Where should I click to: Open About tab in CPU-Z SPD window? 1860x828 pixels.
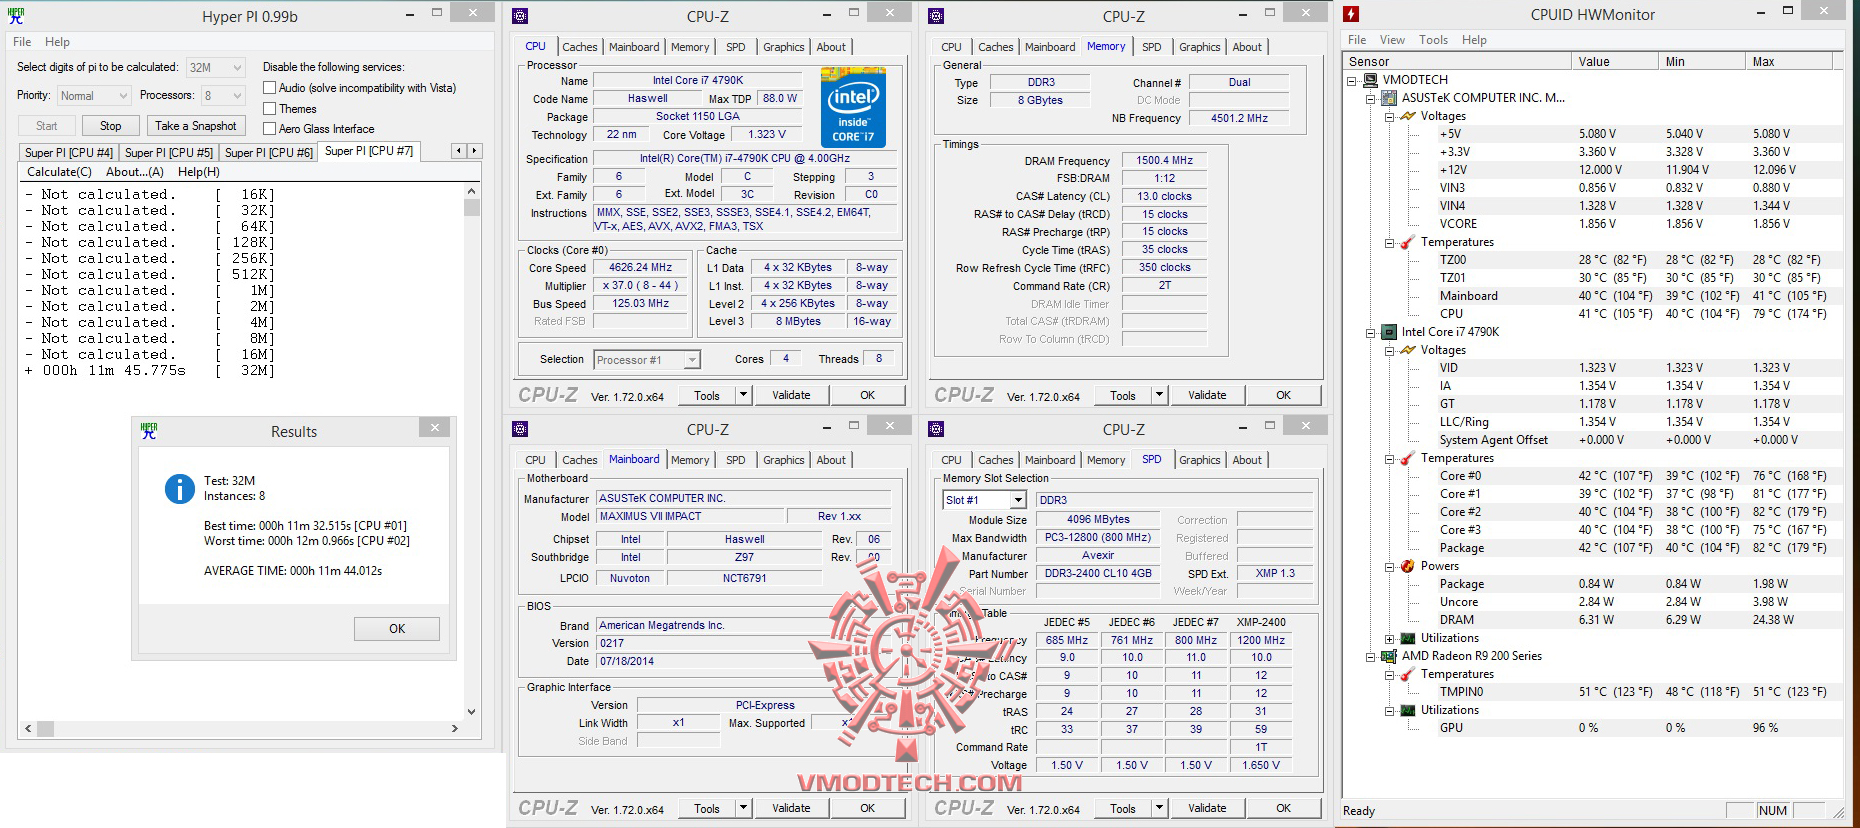click(x=1247, y=460)
